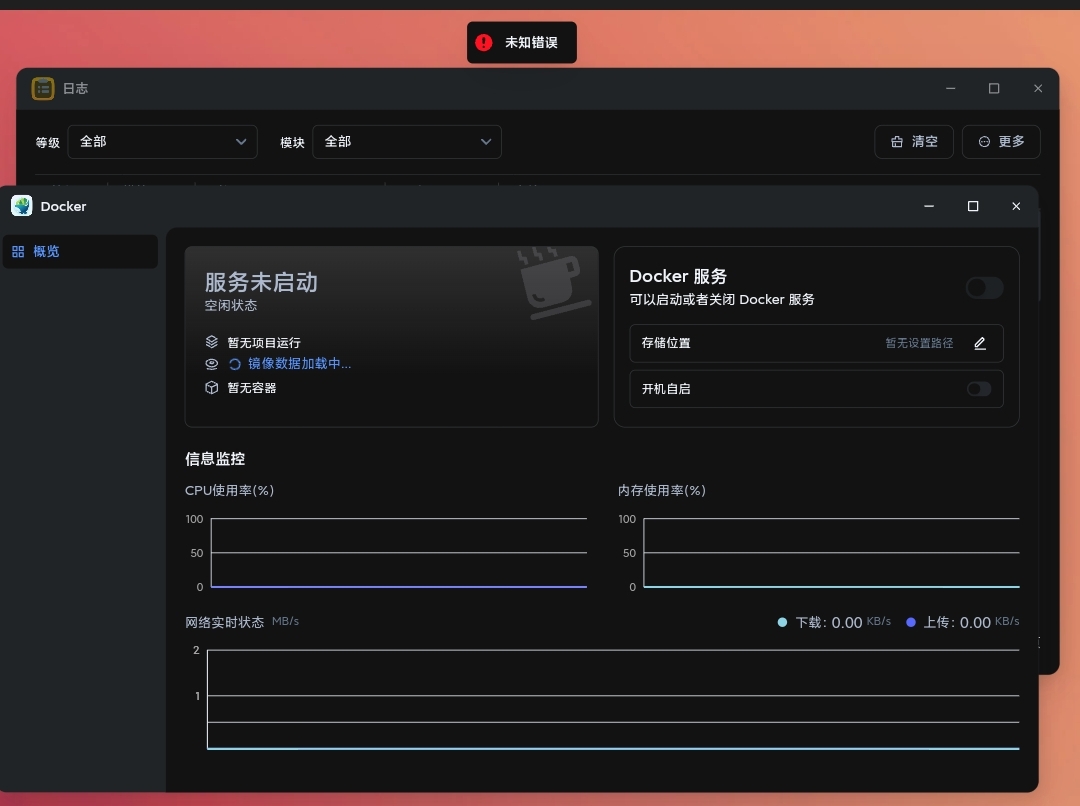Edit storage location with pencil icon
Image resolution: width=1080 pixels, height=806 pixels.
(979, 343)
